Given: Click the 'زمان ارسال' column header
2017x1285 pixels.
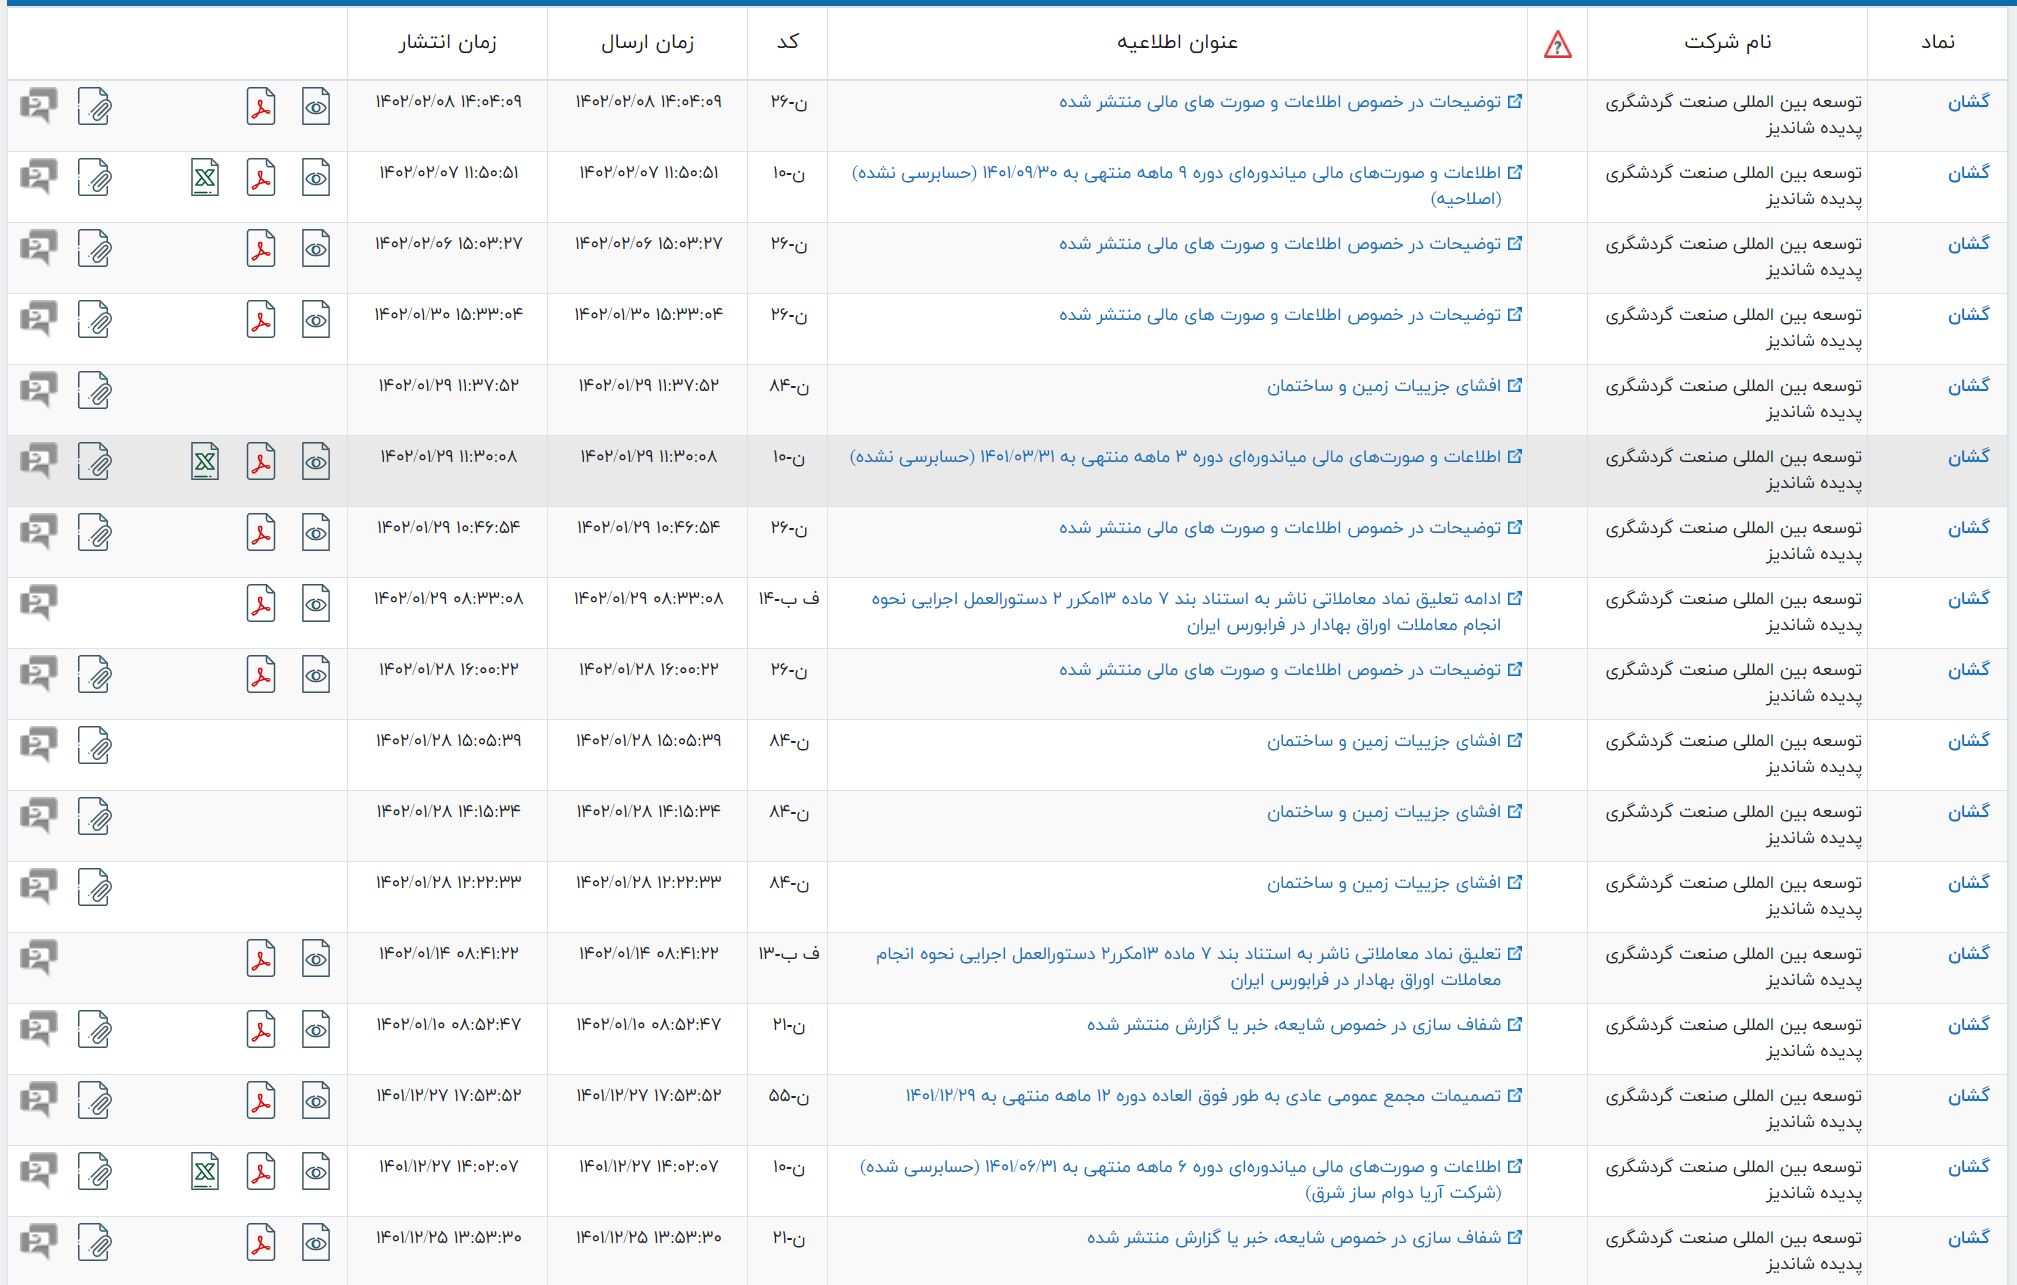Looking at the screenshot, I should coord(647,43).
